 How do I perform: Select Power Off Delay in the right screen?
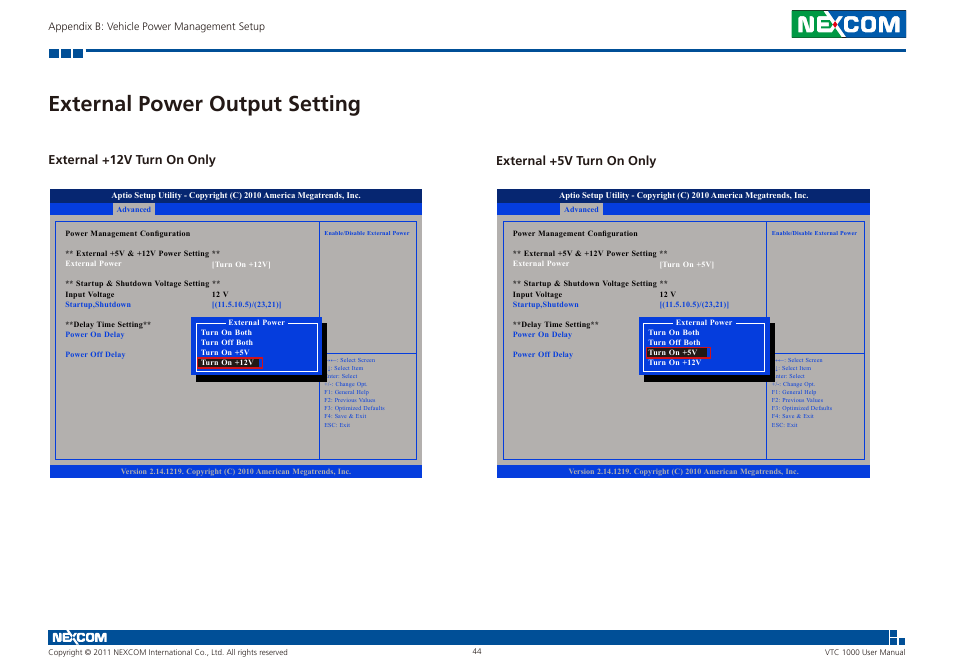click(x=543, y=355)
